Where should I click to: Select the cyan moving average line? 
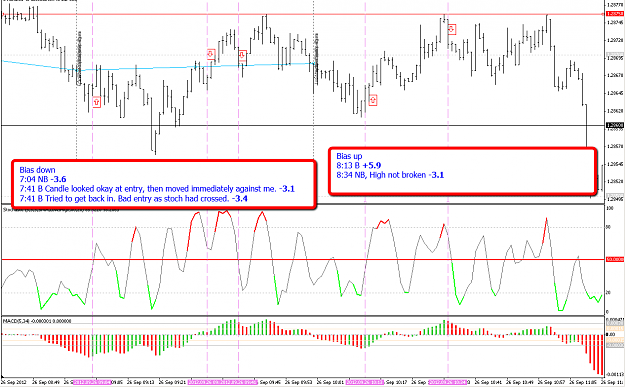tap(159, 67)
